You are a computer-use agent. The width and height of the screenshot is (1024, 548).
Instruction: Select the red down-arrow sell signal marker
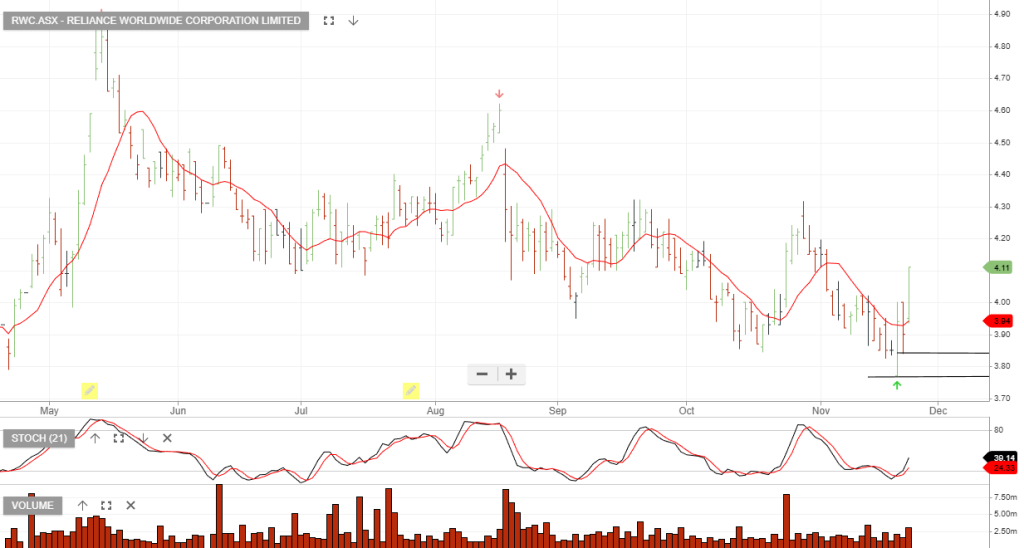[x=499, y=94]
